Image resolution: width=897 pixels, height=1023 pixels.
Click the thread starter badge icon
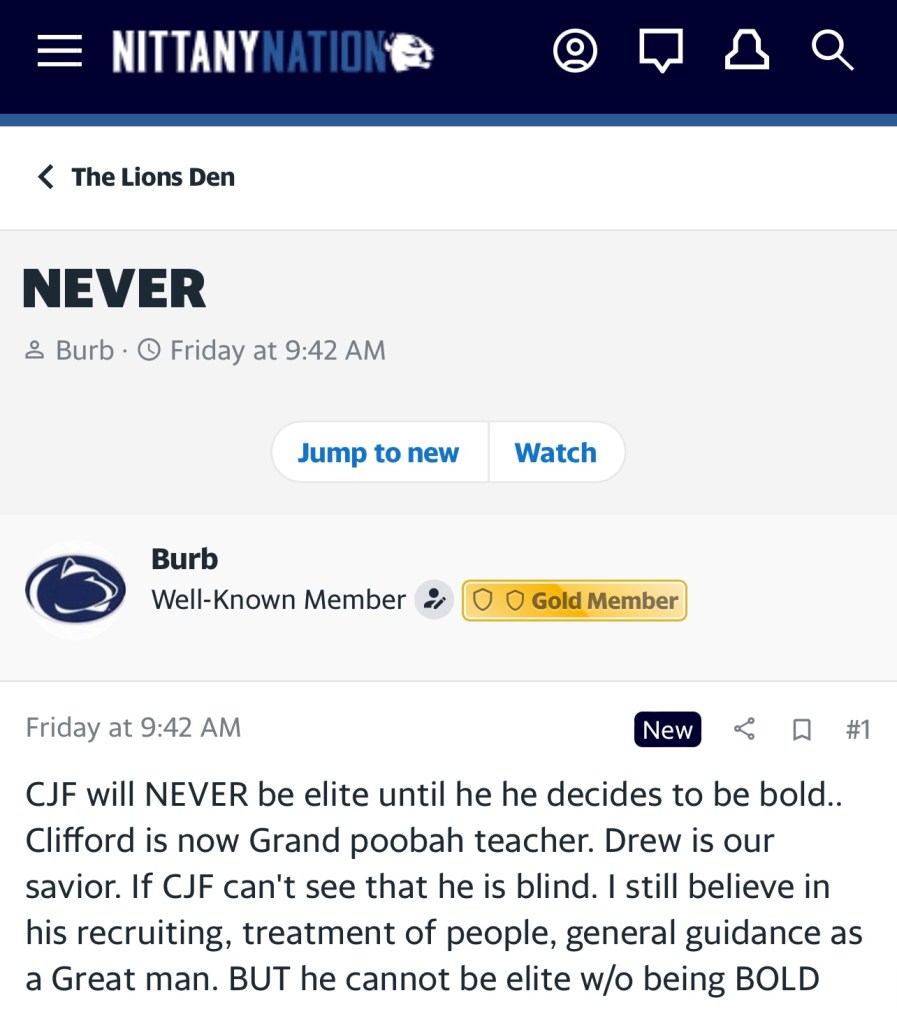pos(434,600)
